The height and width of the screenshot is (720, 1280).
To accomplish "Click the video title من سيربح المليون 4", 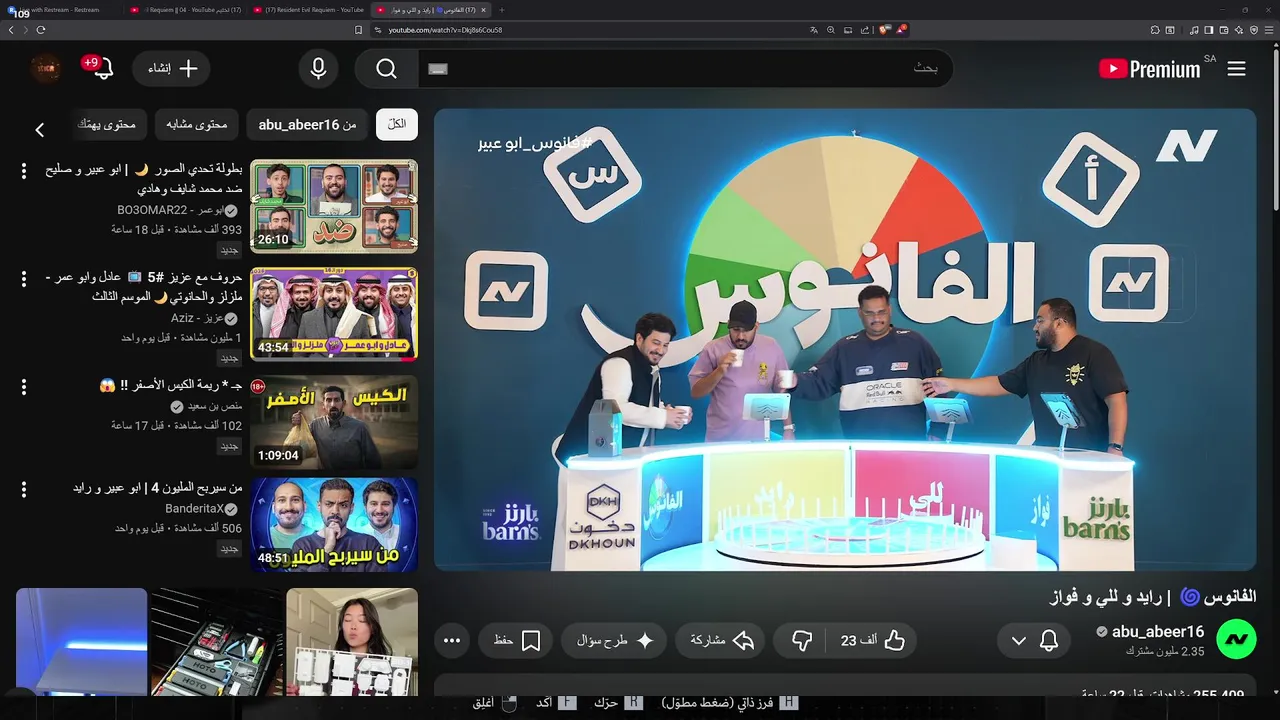I will (157, 487).
